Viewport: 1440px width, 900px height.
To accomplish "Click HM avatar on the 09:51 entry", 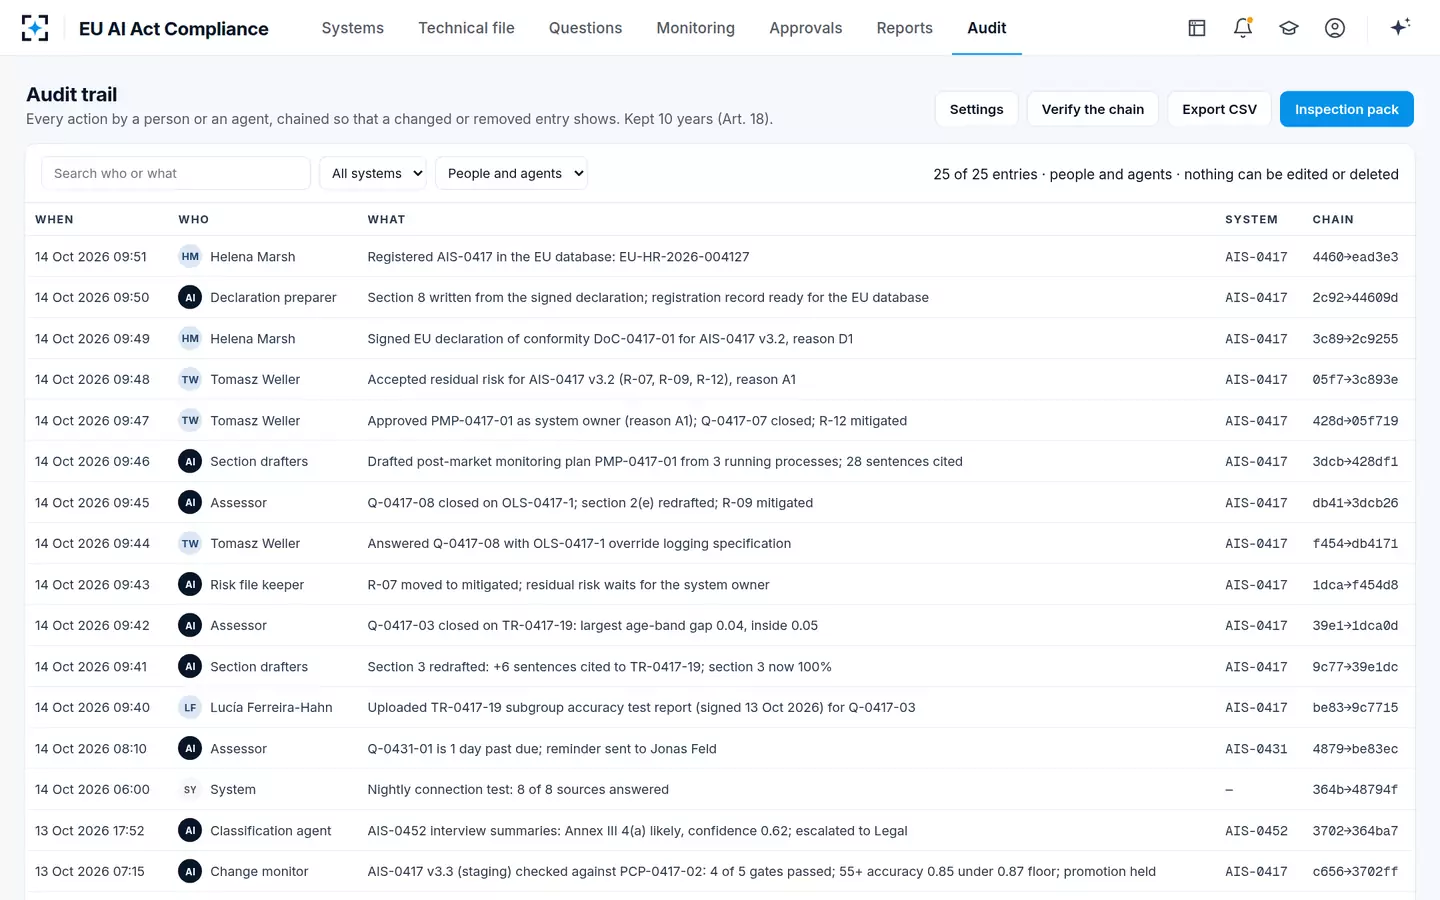I will (x=190, y=257).
